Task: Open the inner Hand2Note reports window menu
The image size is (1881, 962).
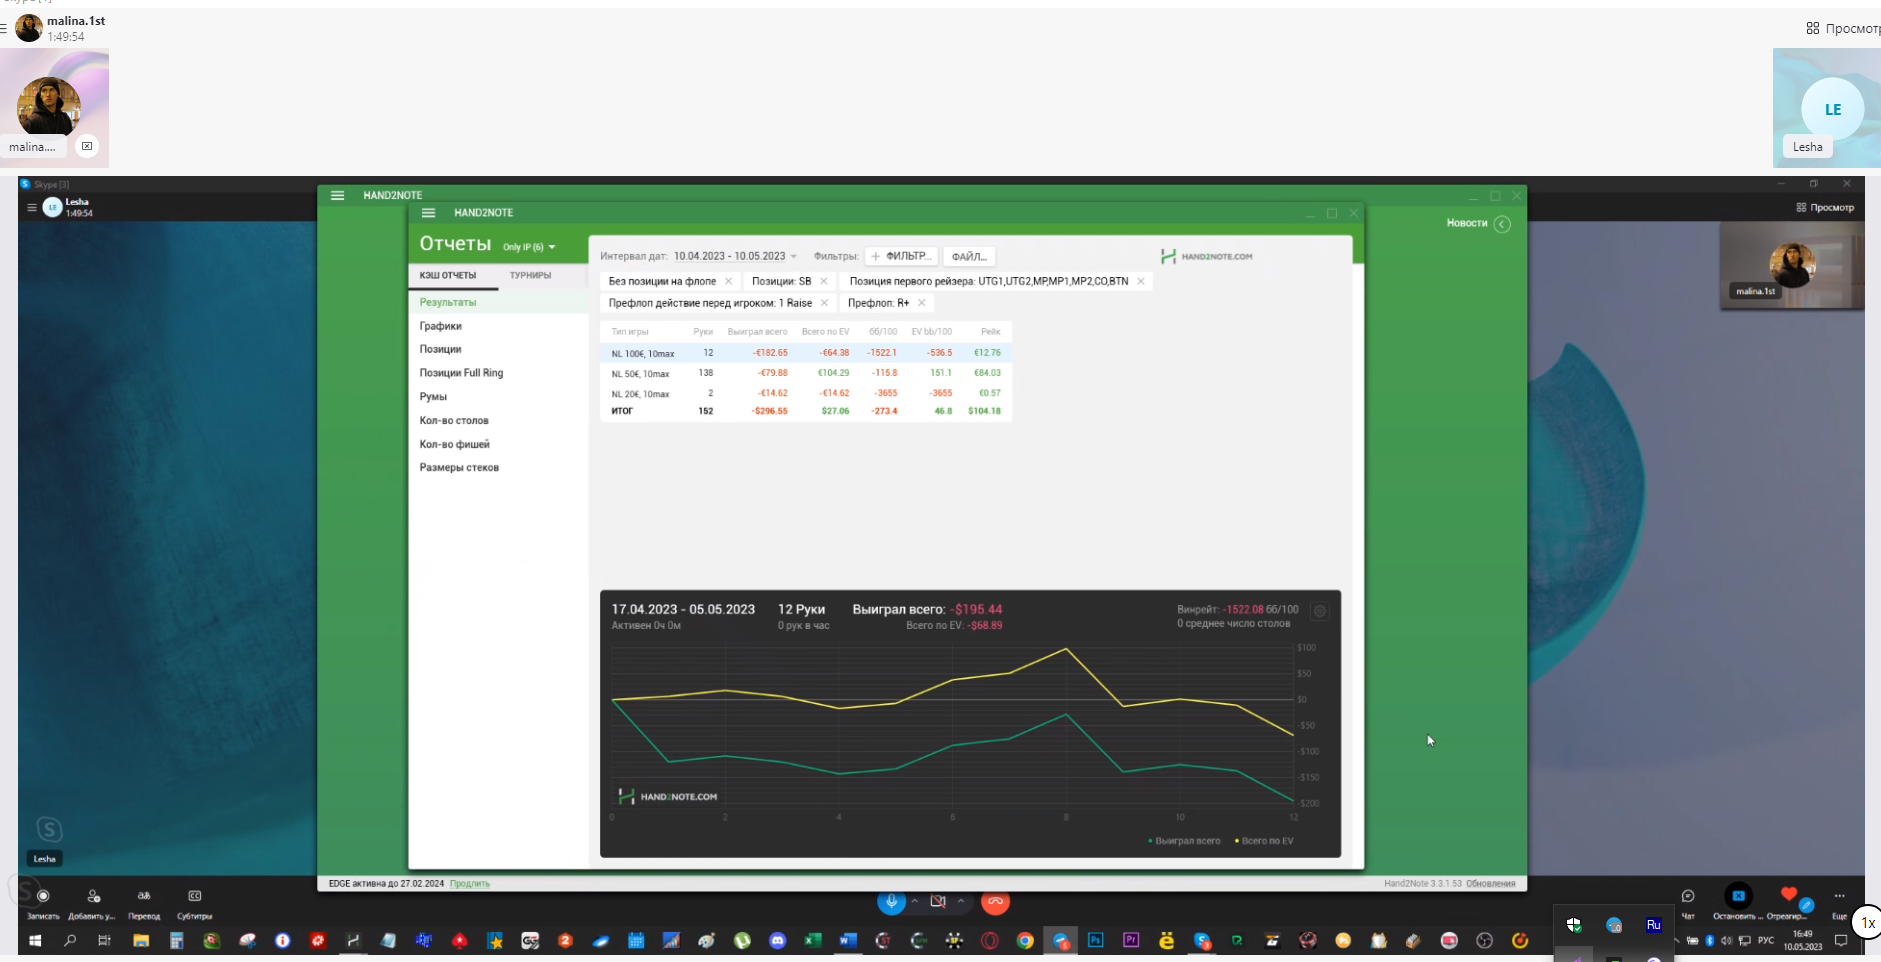Action: [428, 212]
